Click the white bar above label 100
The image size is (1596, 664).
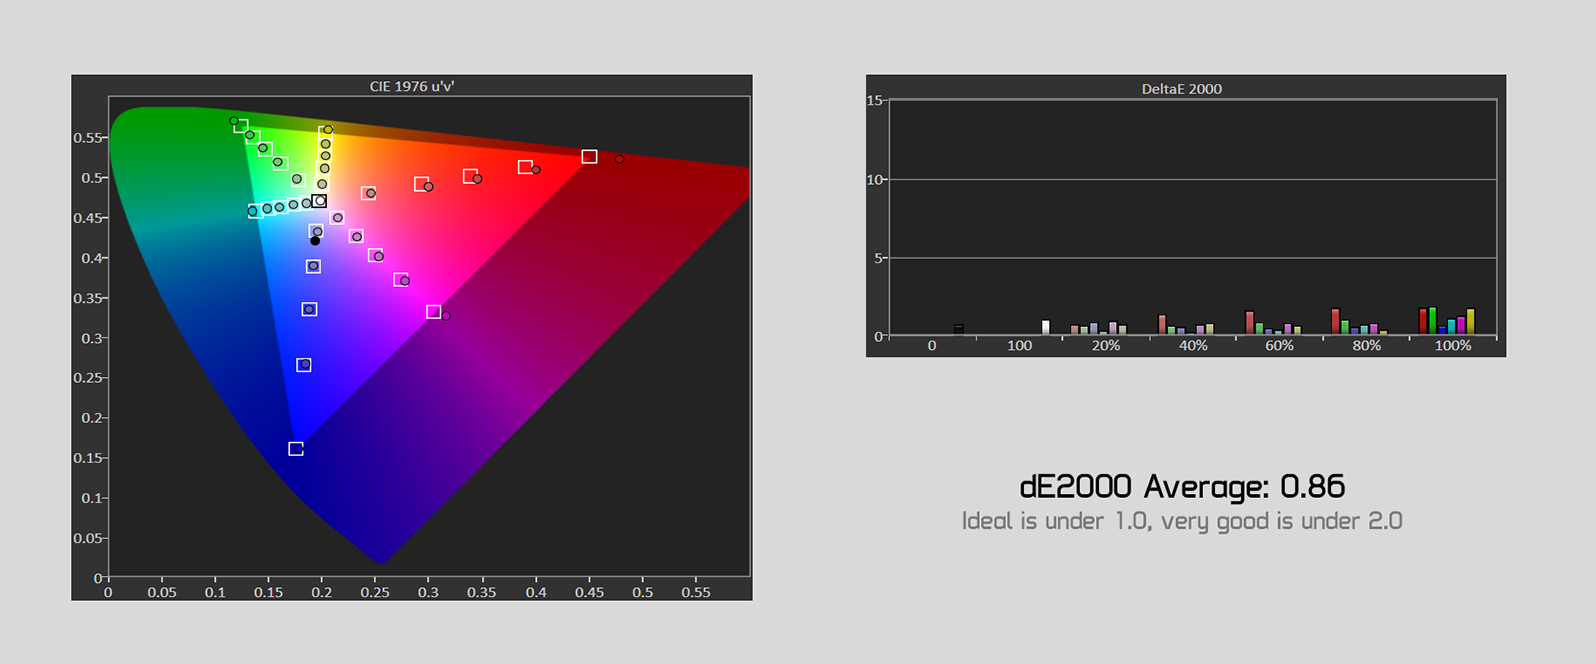click(x=1046, y=327)
